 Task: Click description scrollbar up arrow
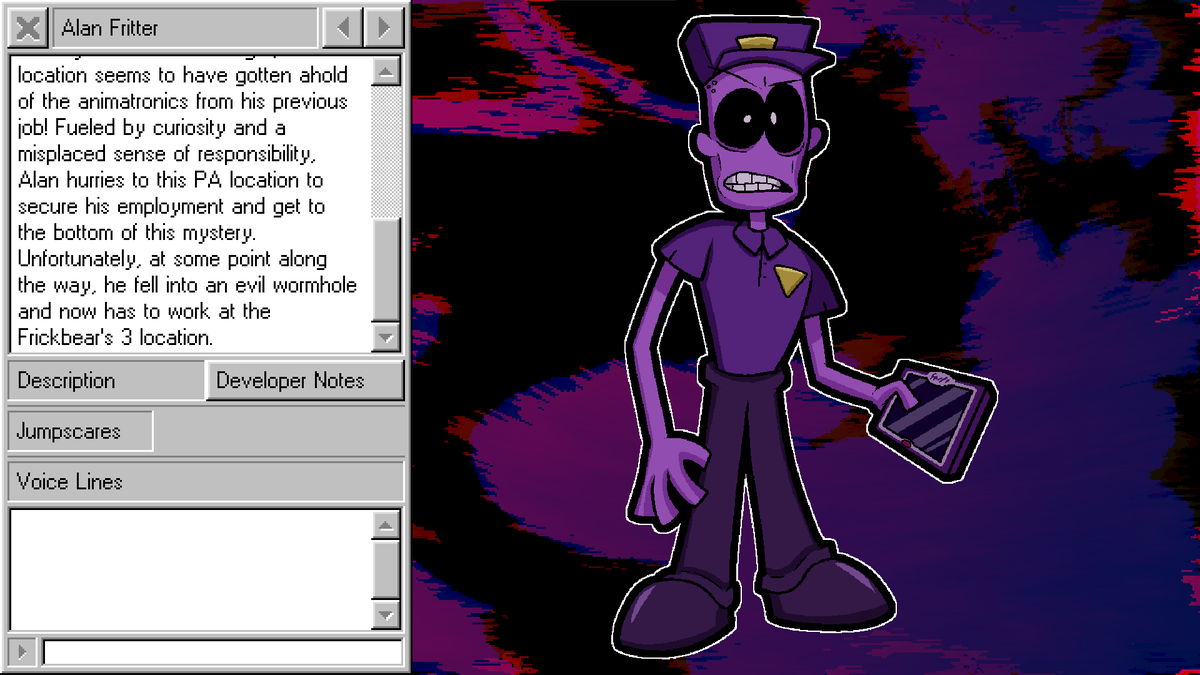(x=386, y=72)
